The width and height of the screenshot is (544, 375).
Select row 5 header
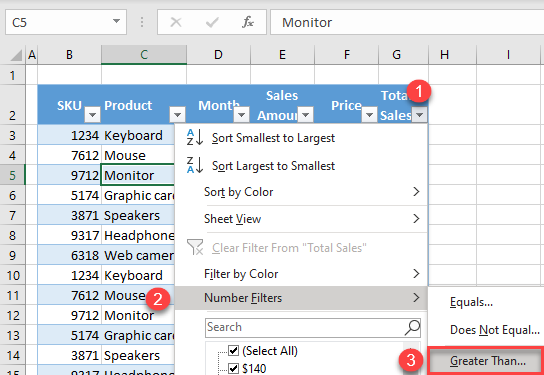(12, 175)
